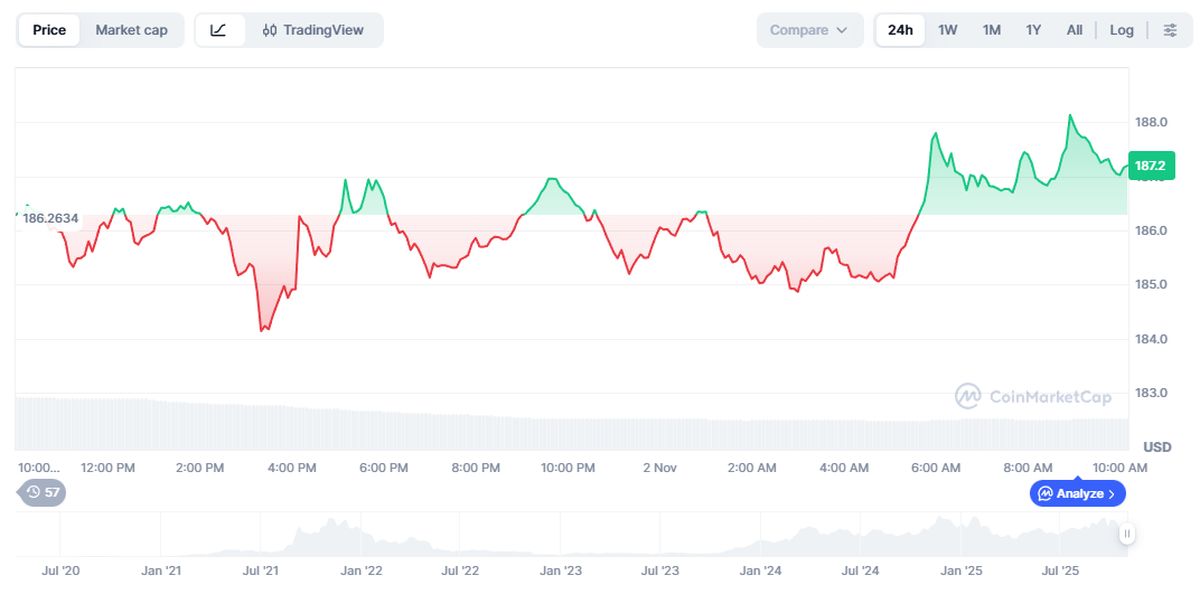Expand the Compare dropdown
This screenshot has height=613, width=1200.
(809, 30)
